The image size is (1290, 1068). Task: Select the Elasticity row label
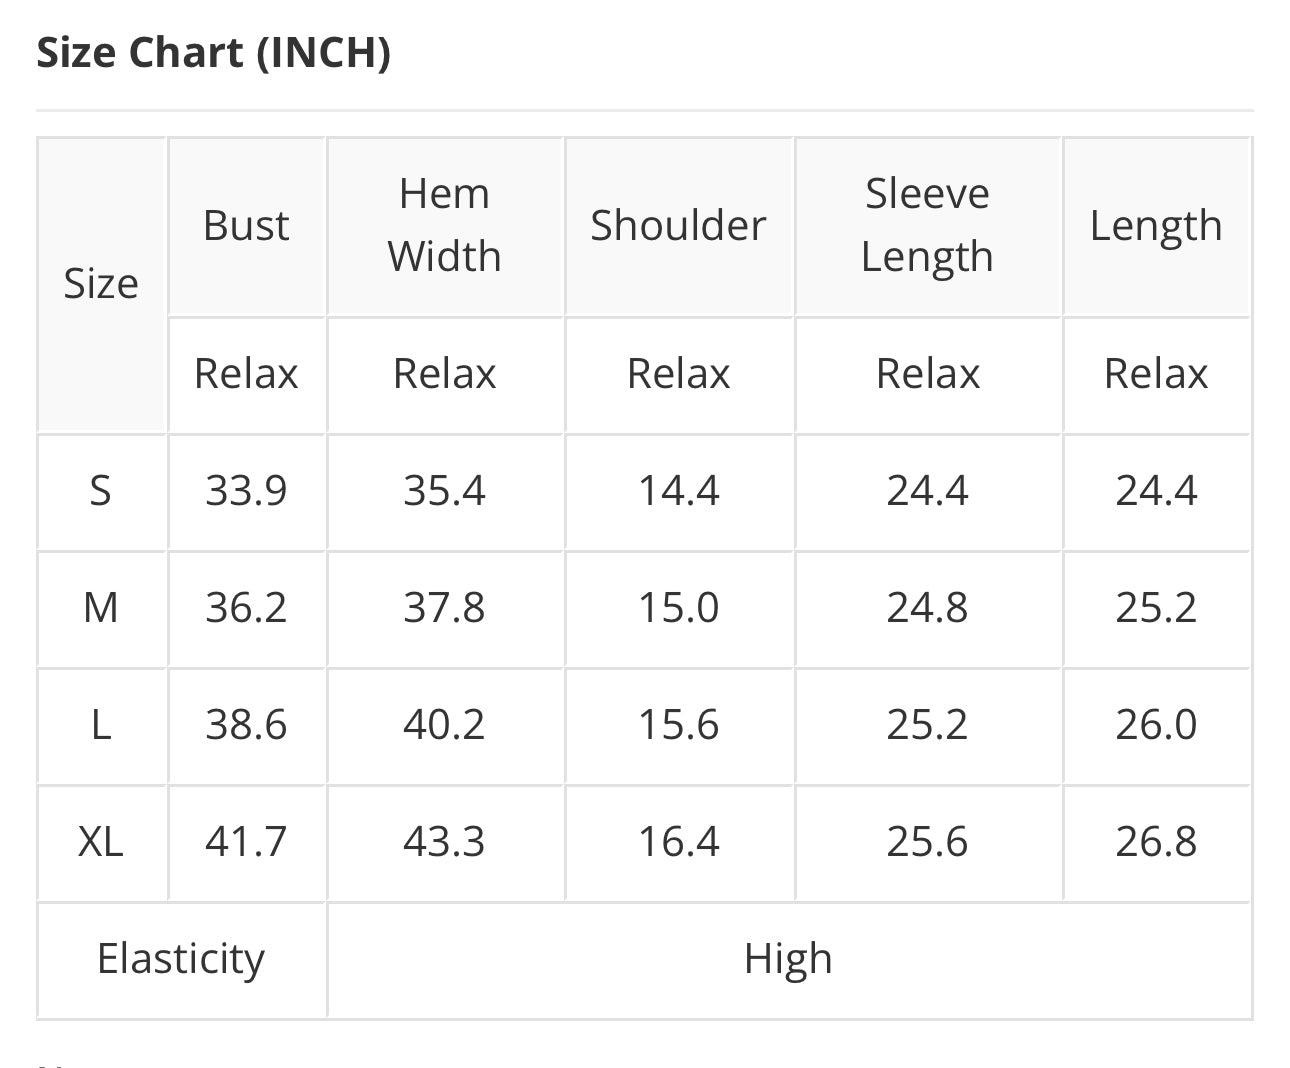pos(181,959)
